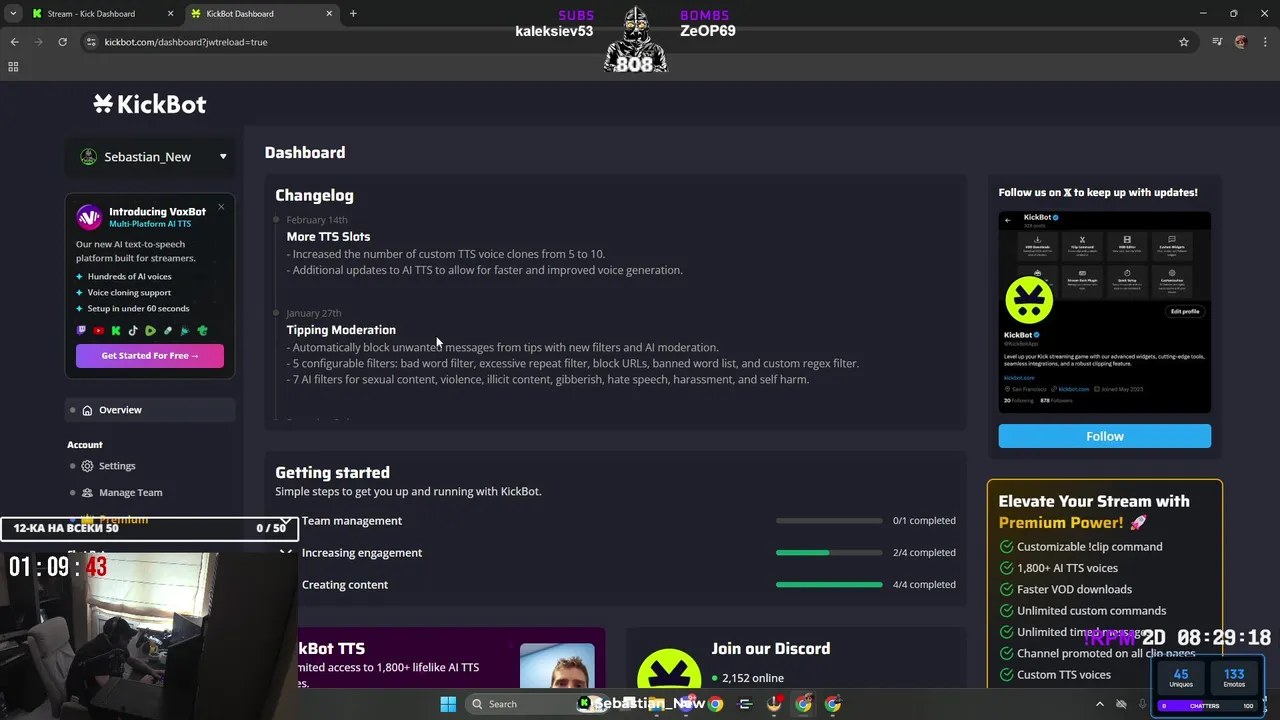Click the Tipping Moderation changelog heading
The width and height of the screenshot is (1280, 720).
(341, 330)
